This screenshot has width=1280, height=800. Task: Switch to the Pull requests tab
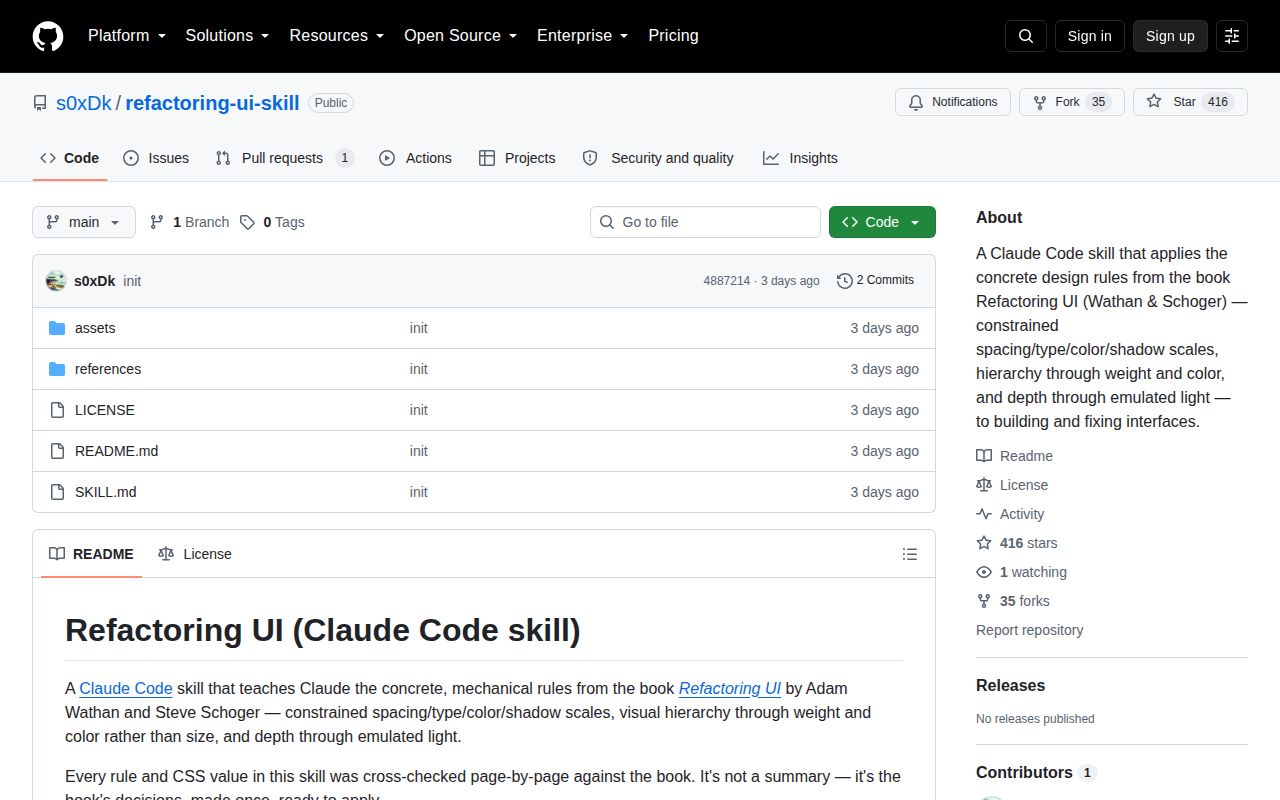point(284,158)
